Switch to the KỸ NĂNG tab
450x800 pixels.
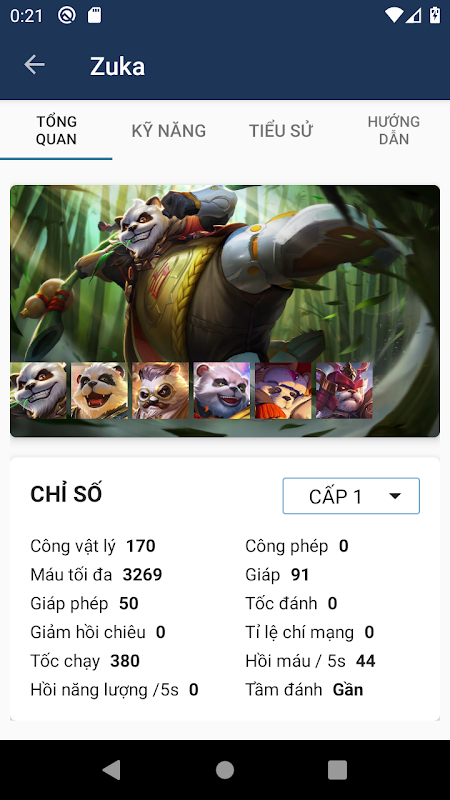pos(168,131)
